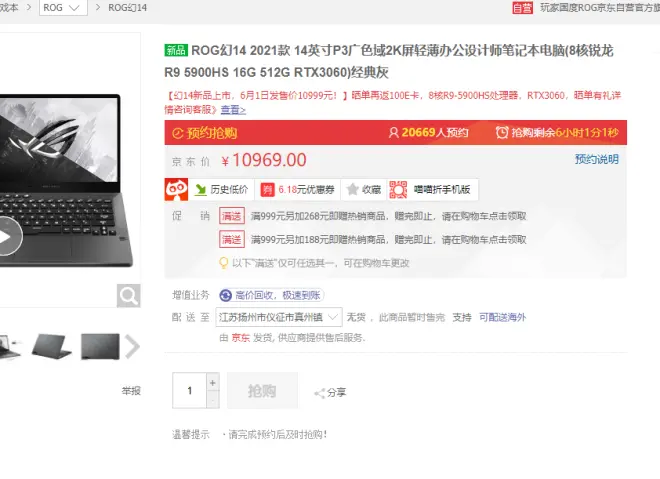The image size is (660, 479).
Task: Open 喵喵折手机版 QR code option
Action: click(x=430, y=190)
